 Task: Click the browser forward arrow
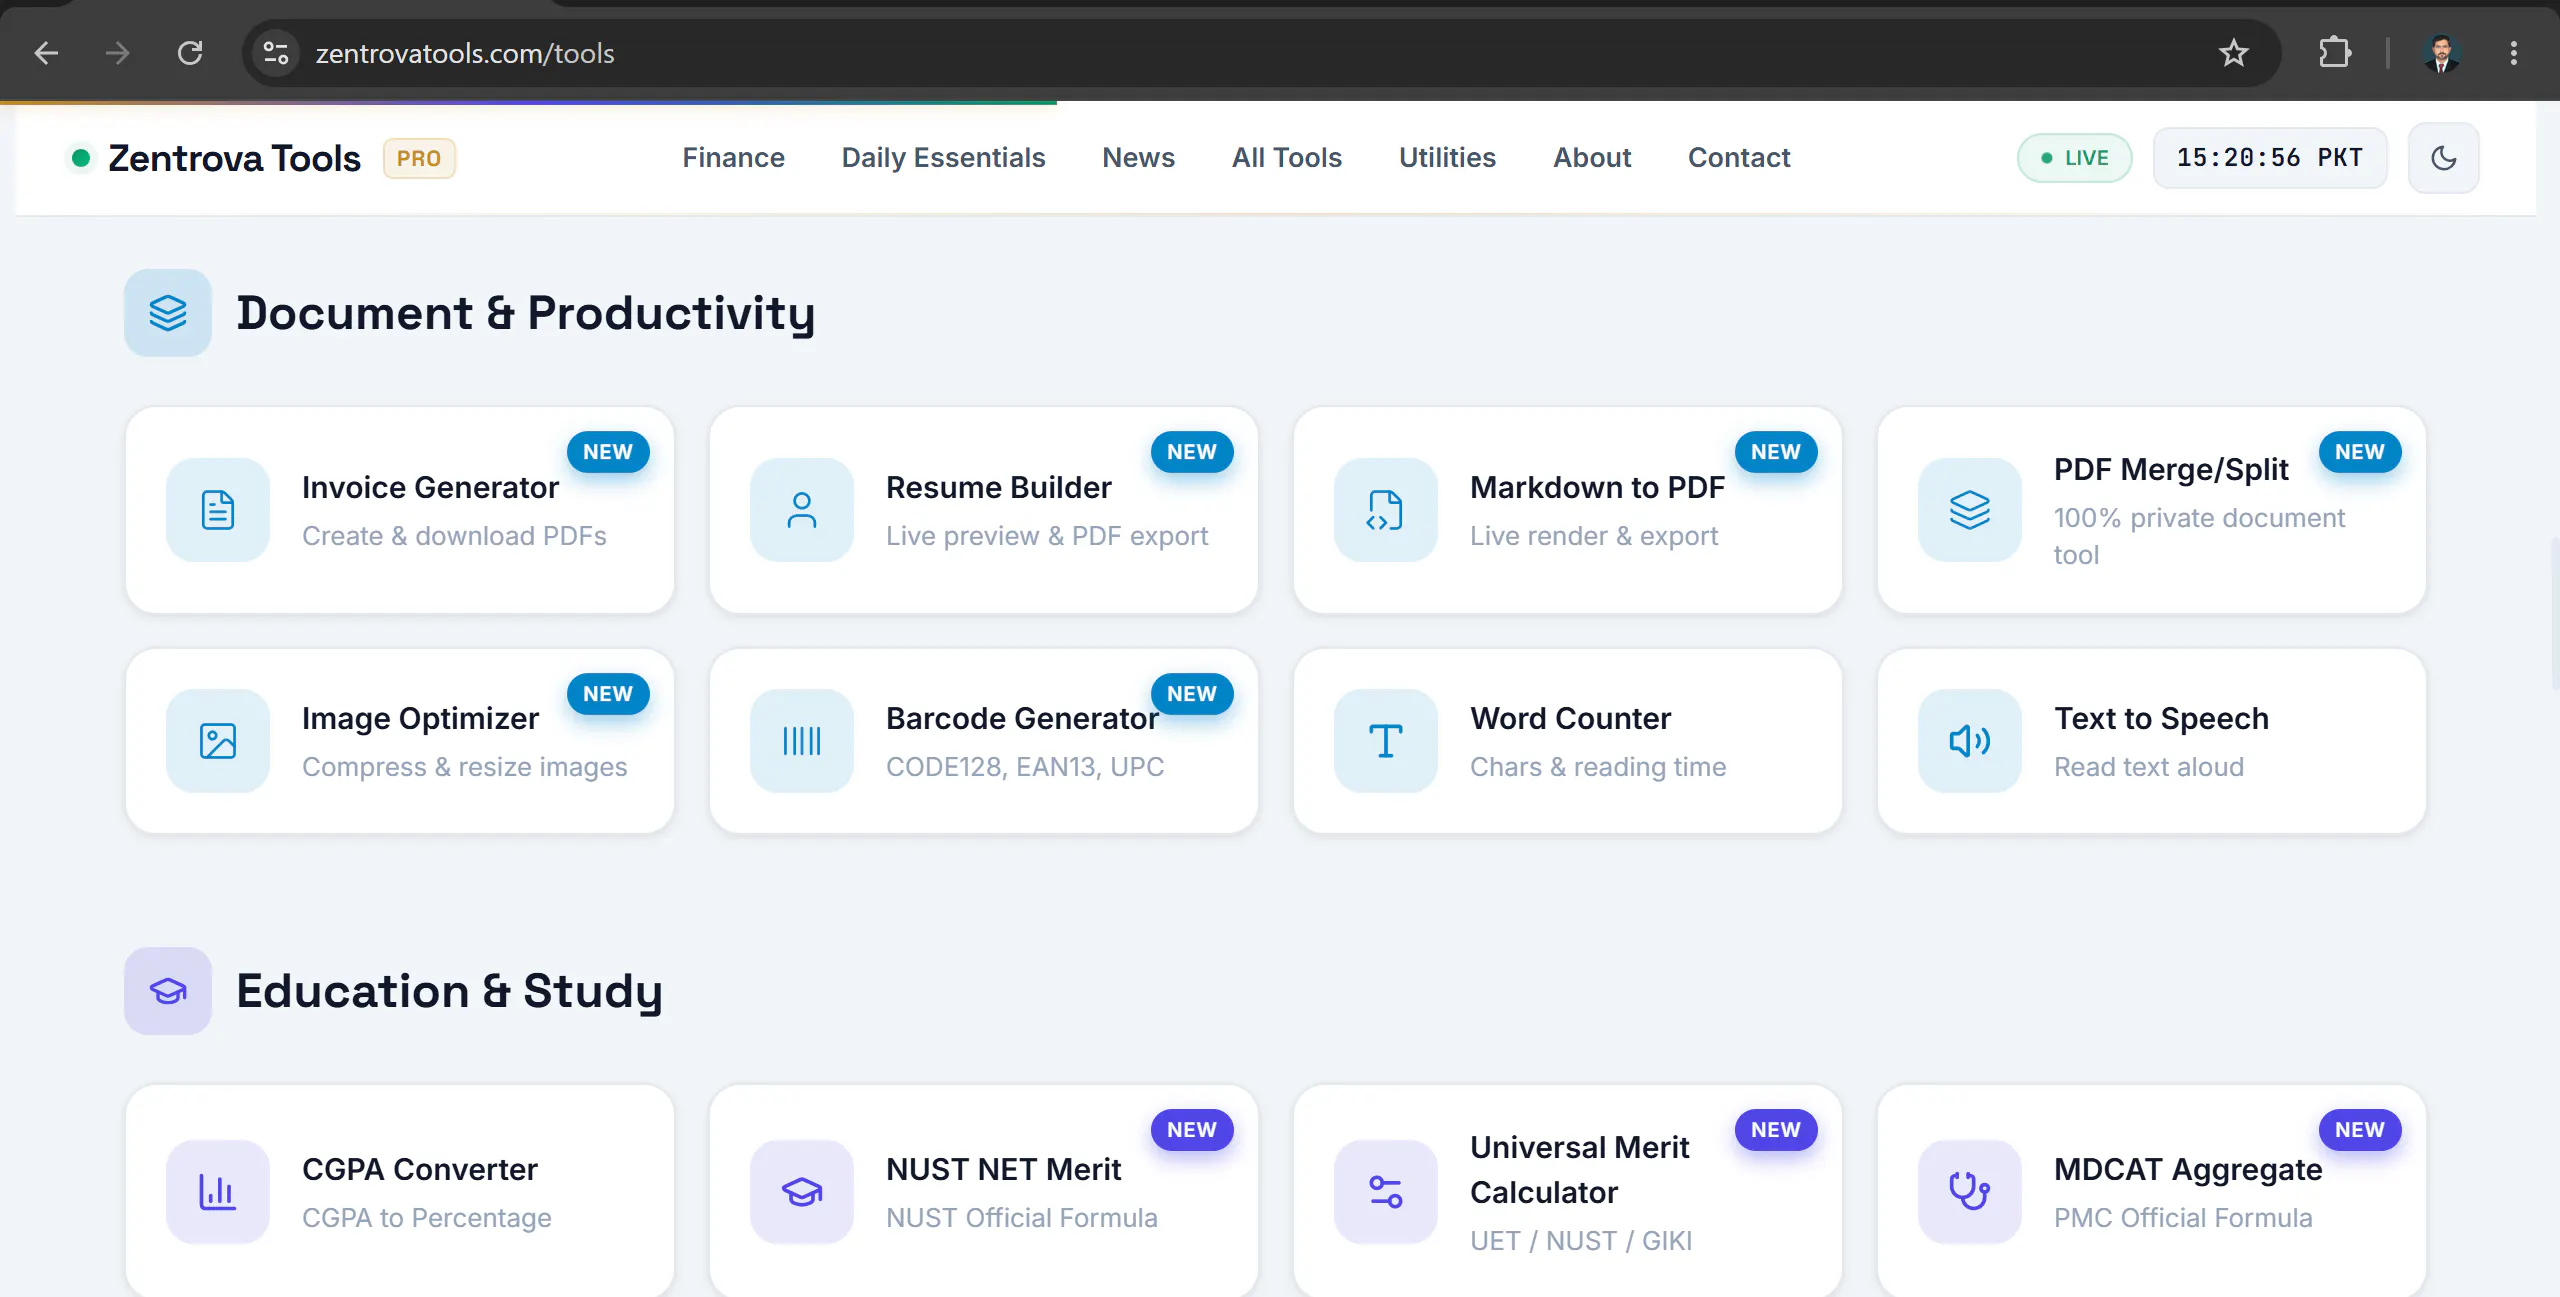coord(118,53)
